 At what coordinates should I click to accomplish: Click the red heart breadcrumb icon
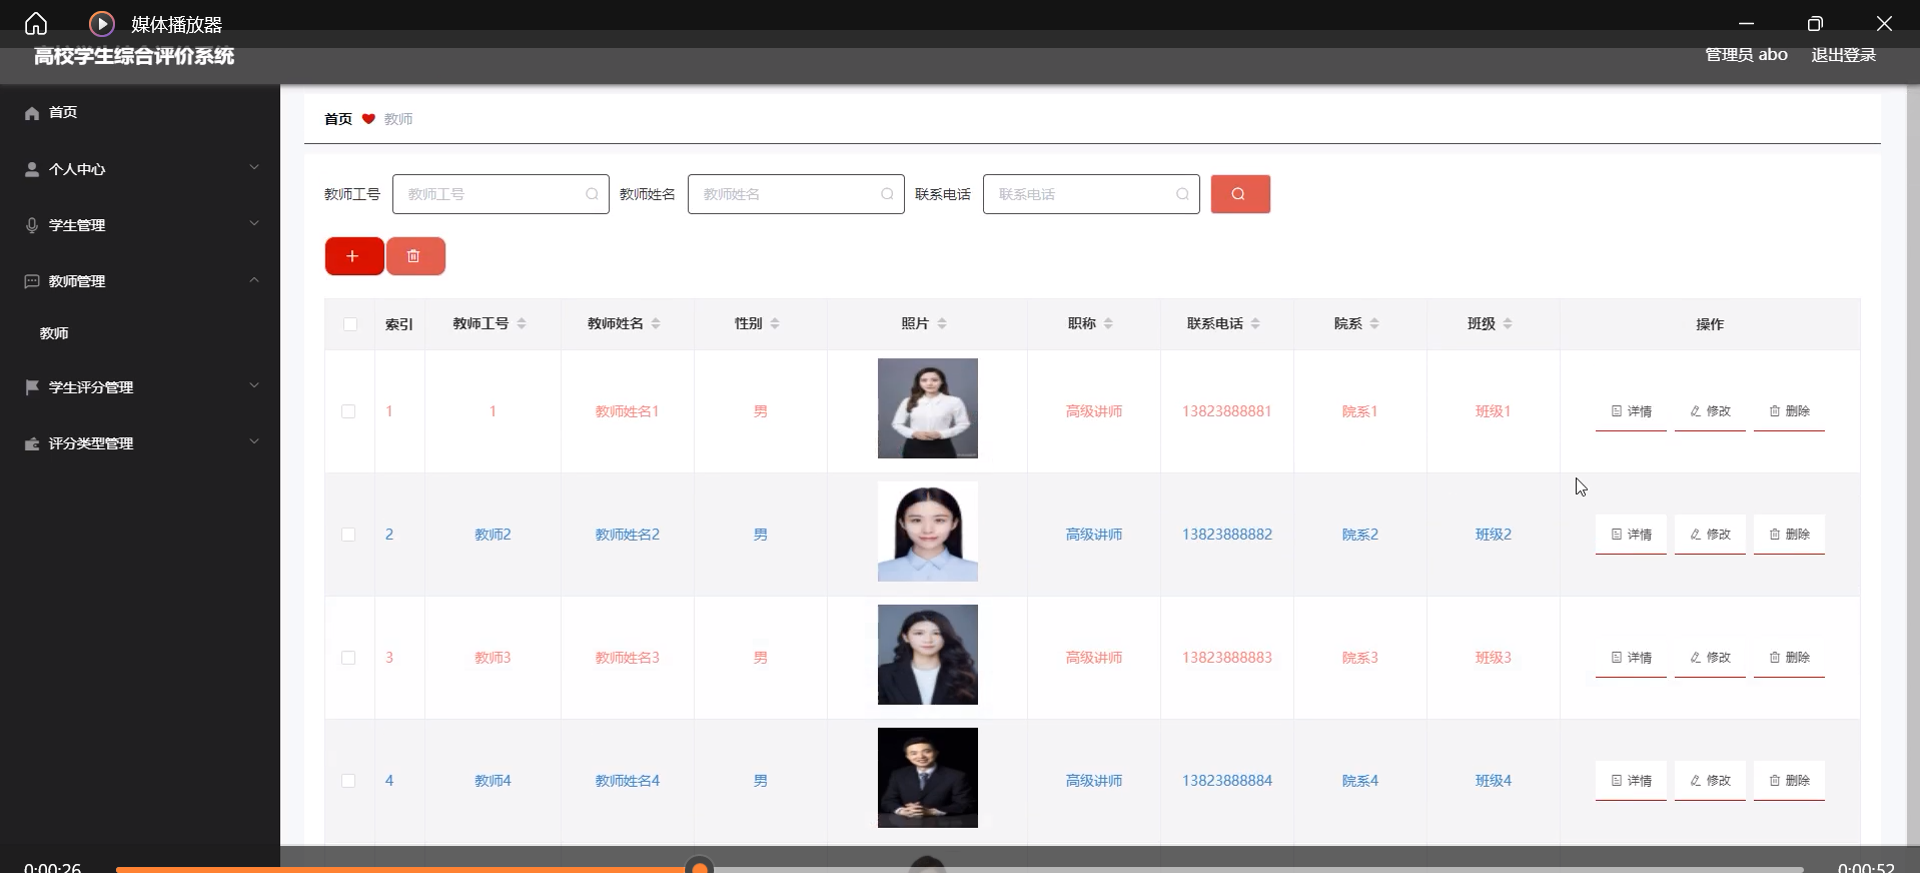pyautogui.click(x=368, y=119)
